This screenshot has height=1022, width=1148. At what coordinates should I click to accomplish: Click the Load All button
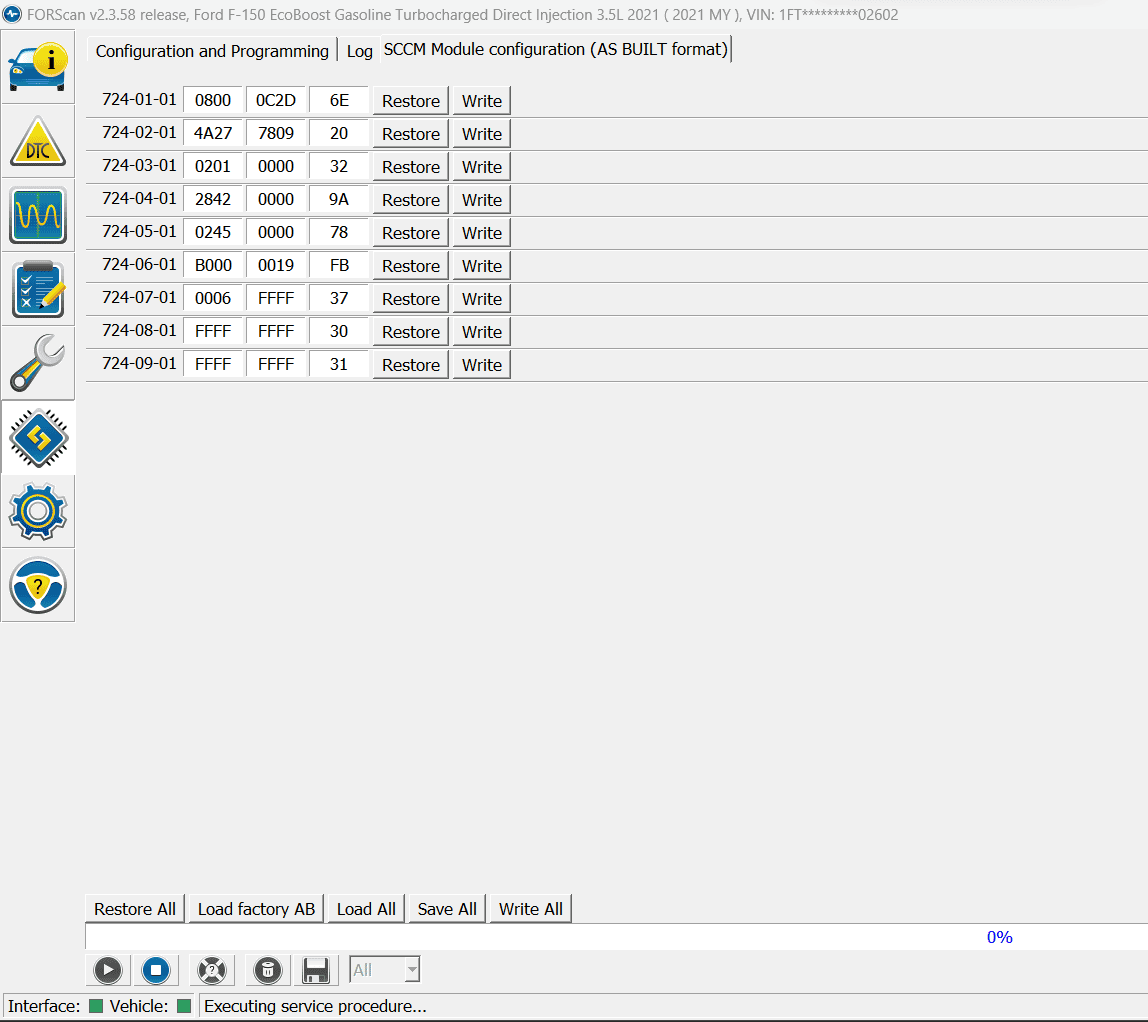[366, 909]
